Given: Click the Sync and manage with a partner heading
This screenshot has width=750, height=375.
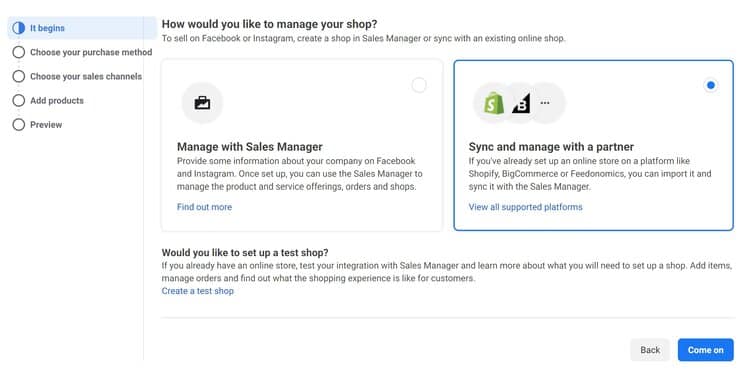Looking at the screenshot, I should [551, 146].
